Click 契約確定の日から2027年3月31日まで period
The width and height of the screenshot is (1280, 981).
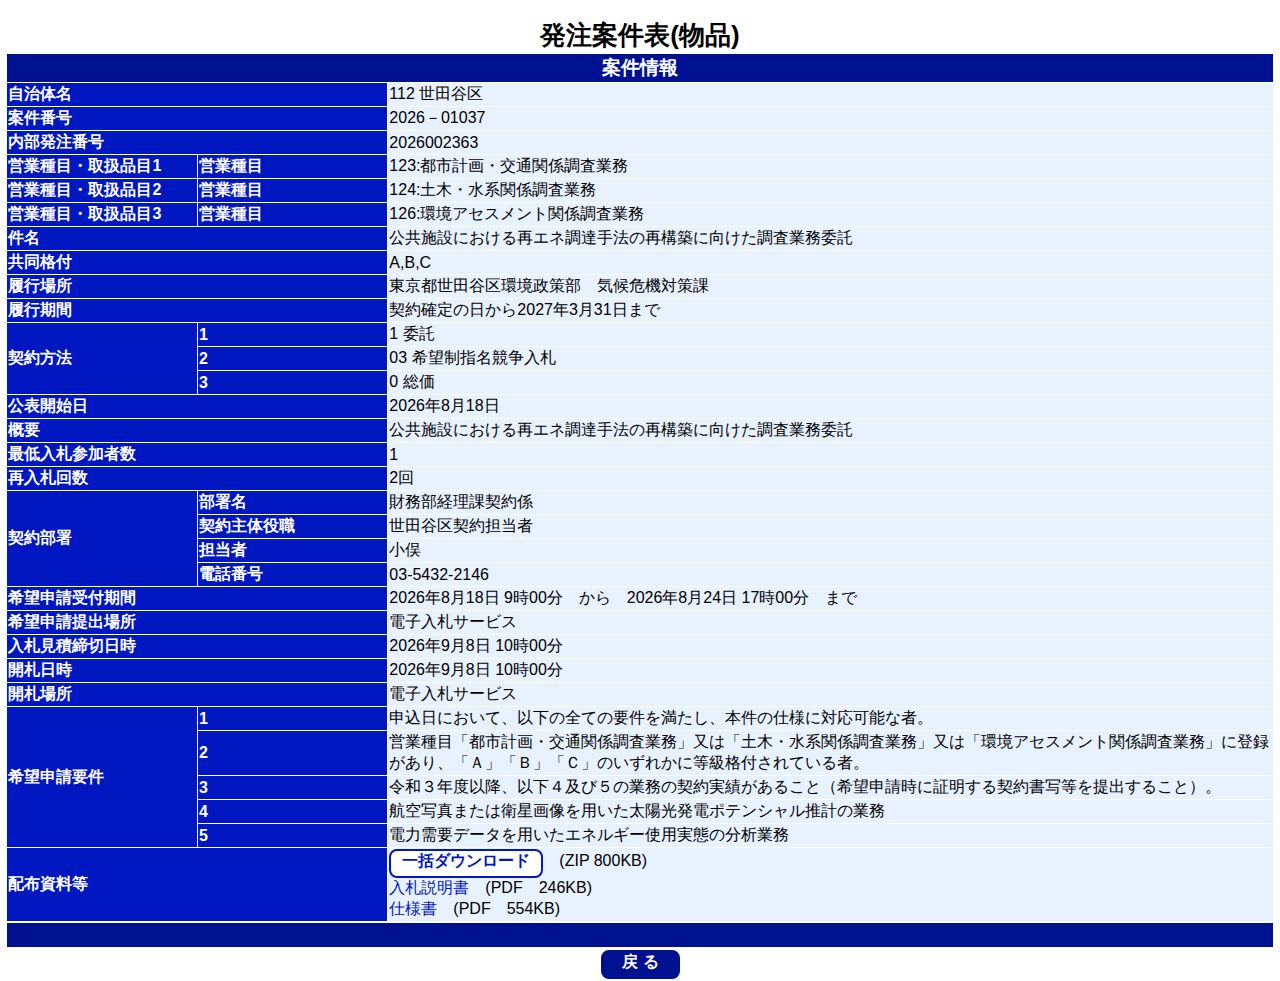(524, 310)
